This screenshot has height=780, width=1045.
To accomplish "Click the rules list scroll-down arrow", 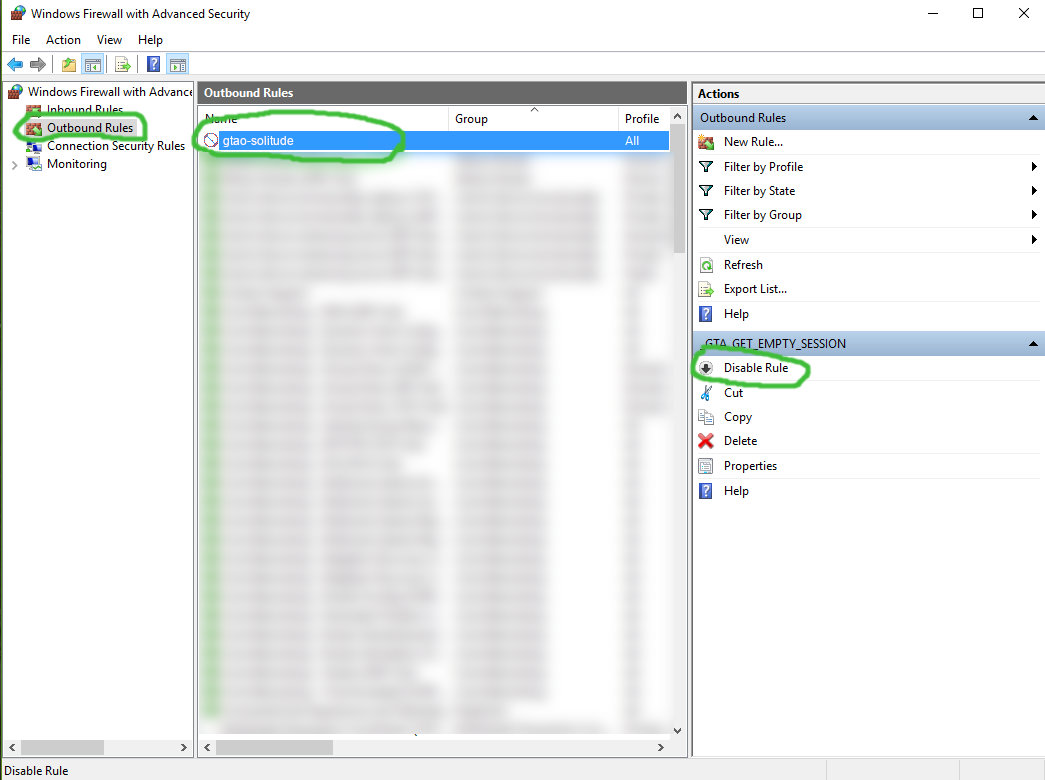I will pos(678,731).
